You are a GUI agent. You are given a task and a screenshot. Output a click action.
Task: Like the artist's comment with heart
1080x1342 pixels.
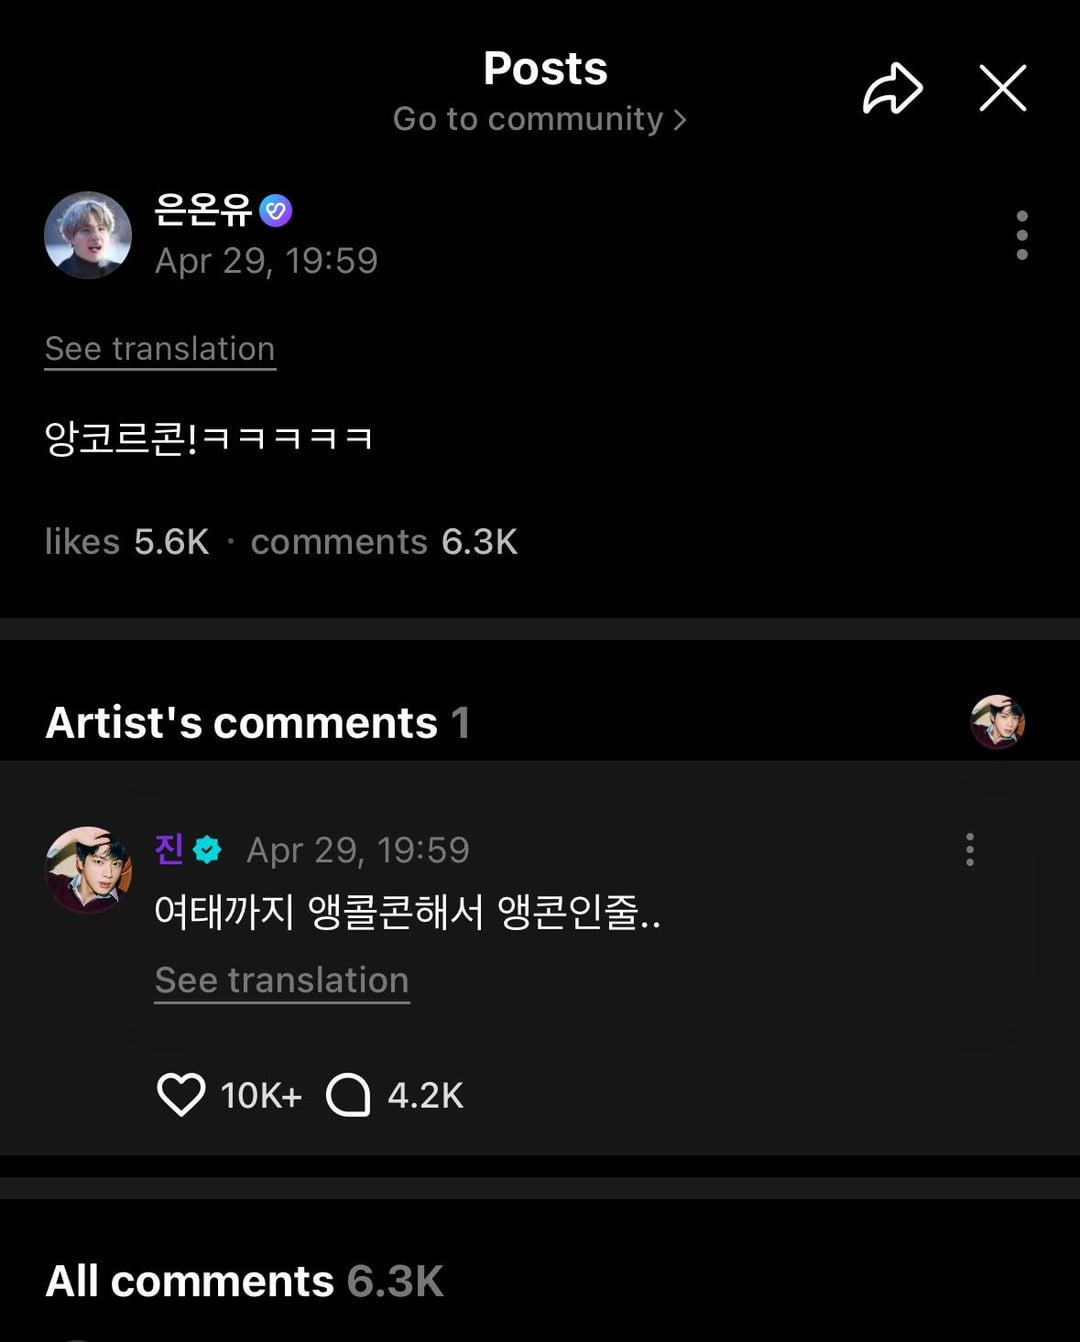pyautogui.click(x=181, y=1095)
